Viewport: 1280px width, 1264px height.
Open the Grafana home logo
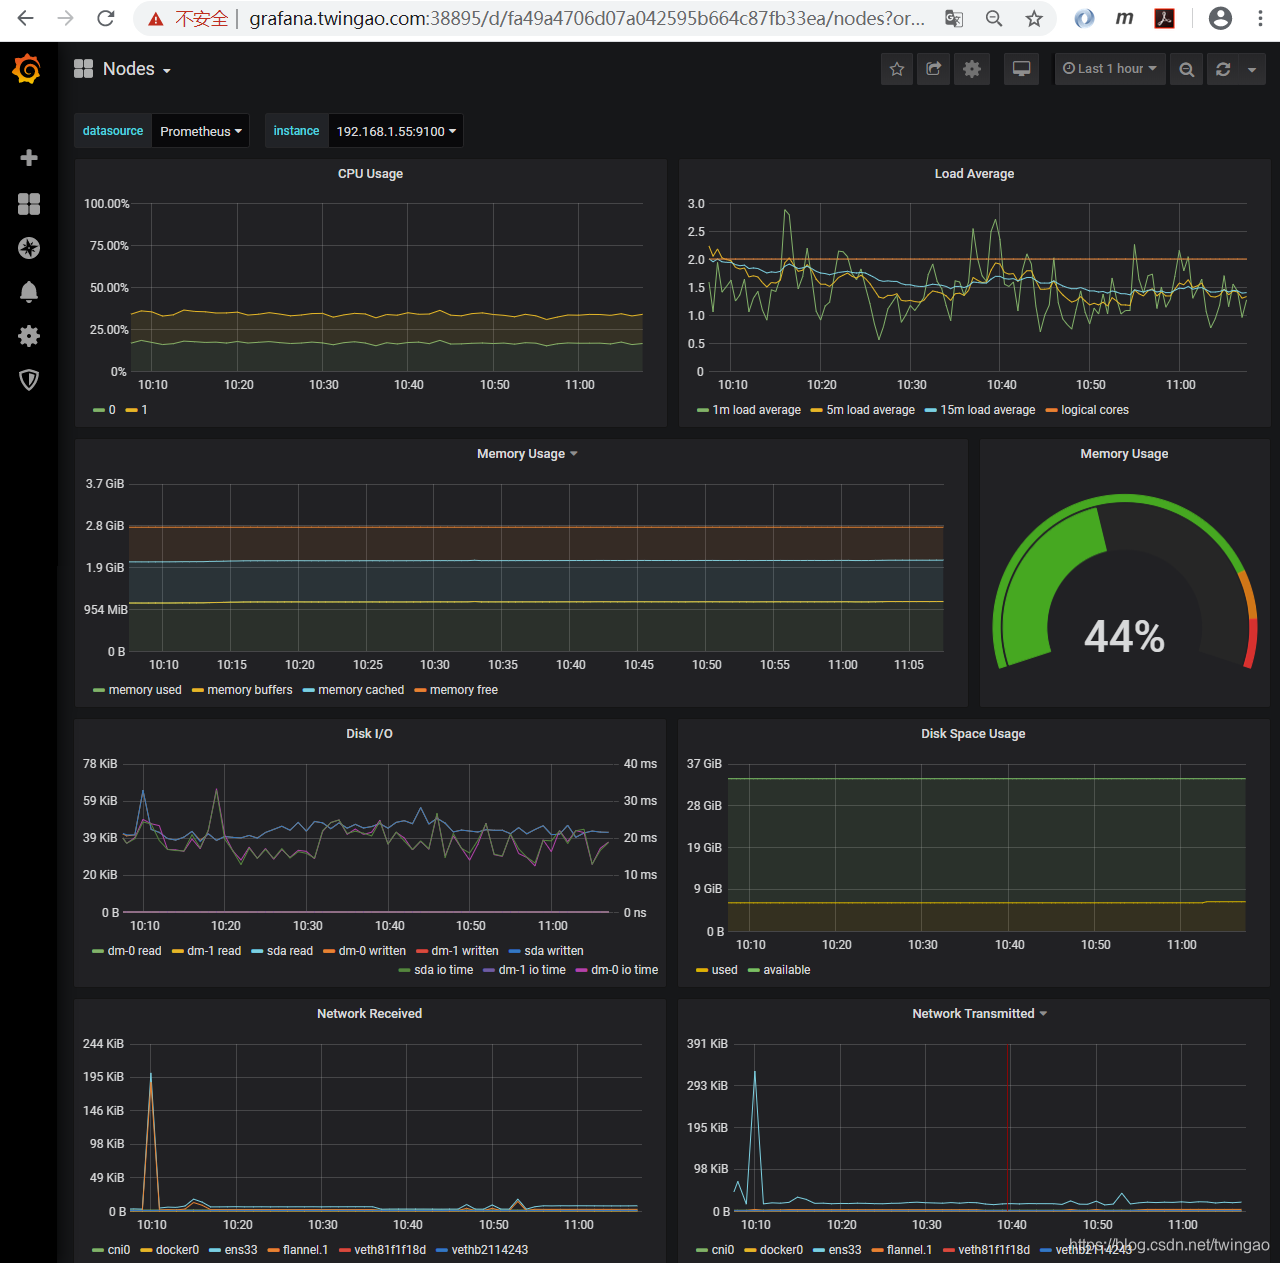point(27,69)
